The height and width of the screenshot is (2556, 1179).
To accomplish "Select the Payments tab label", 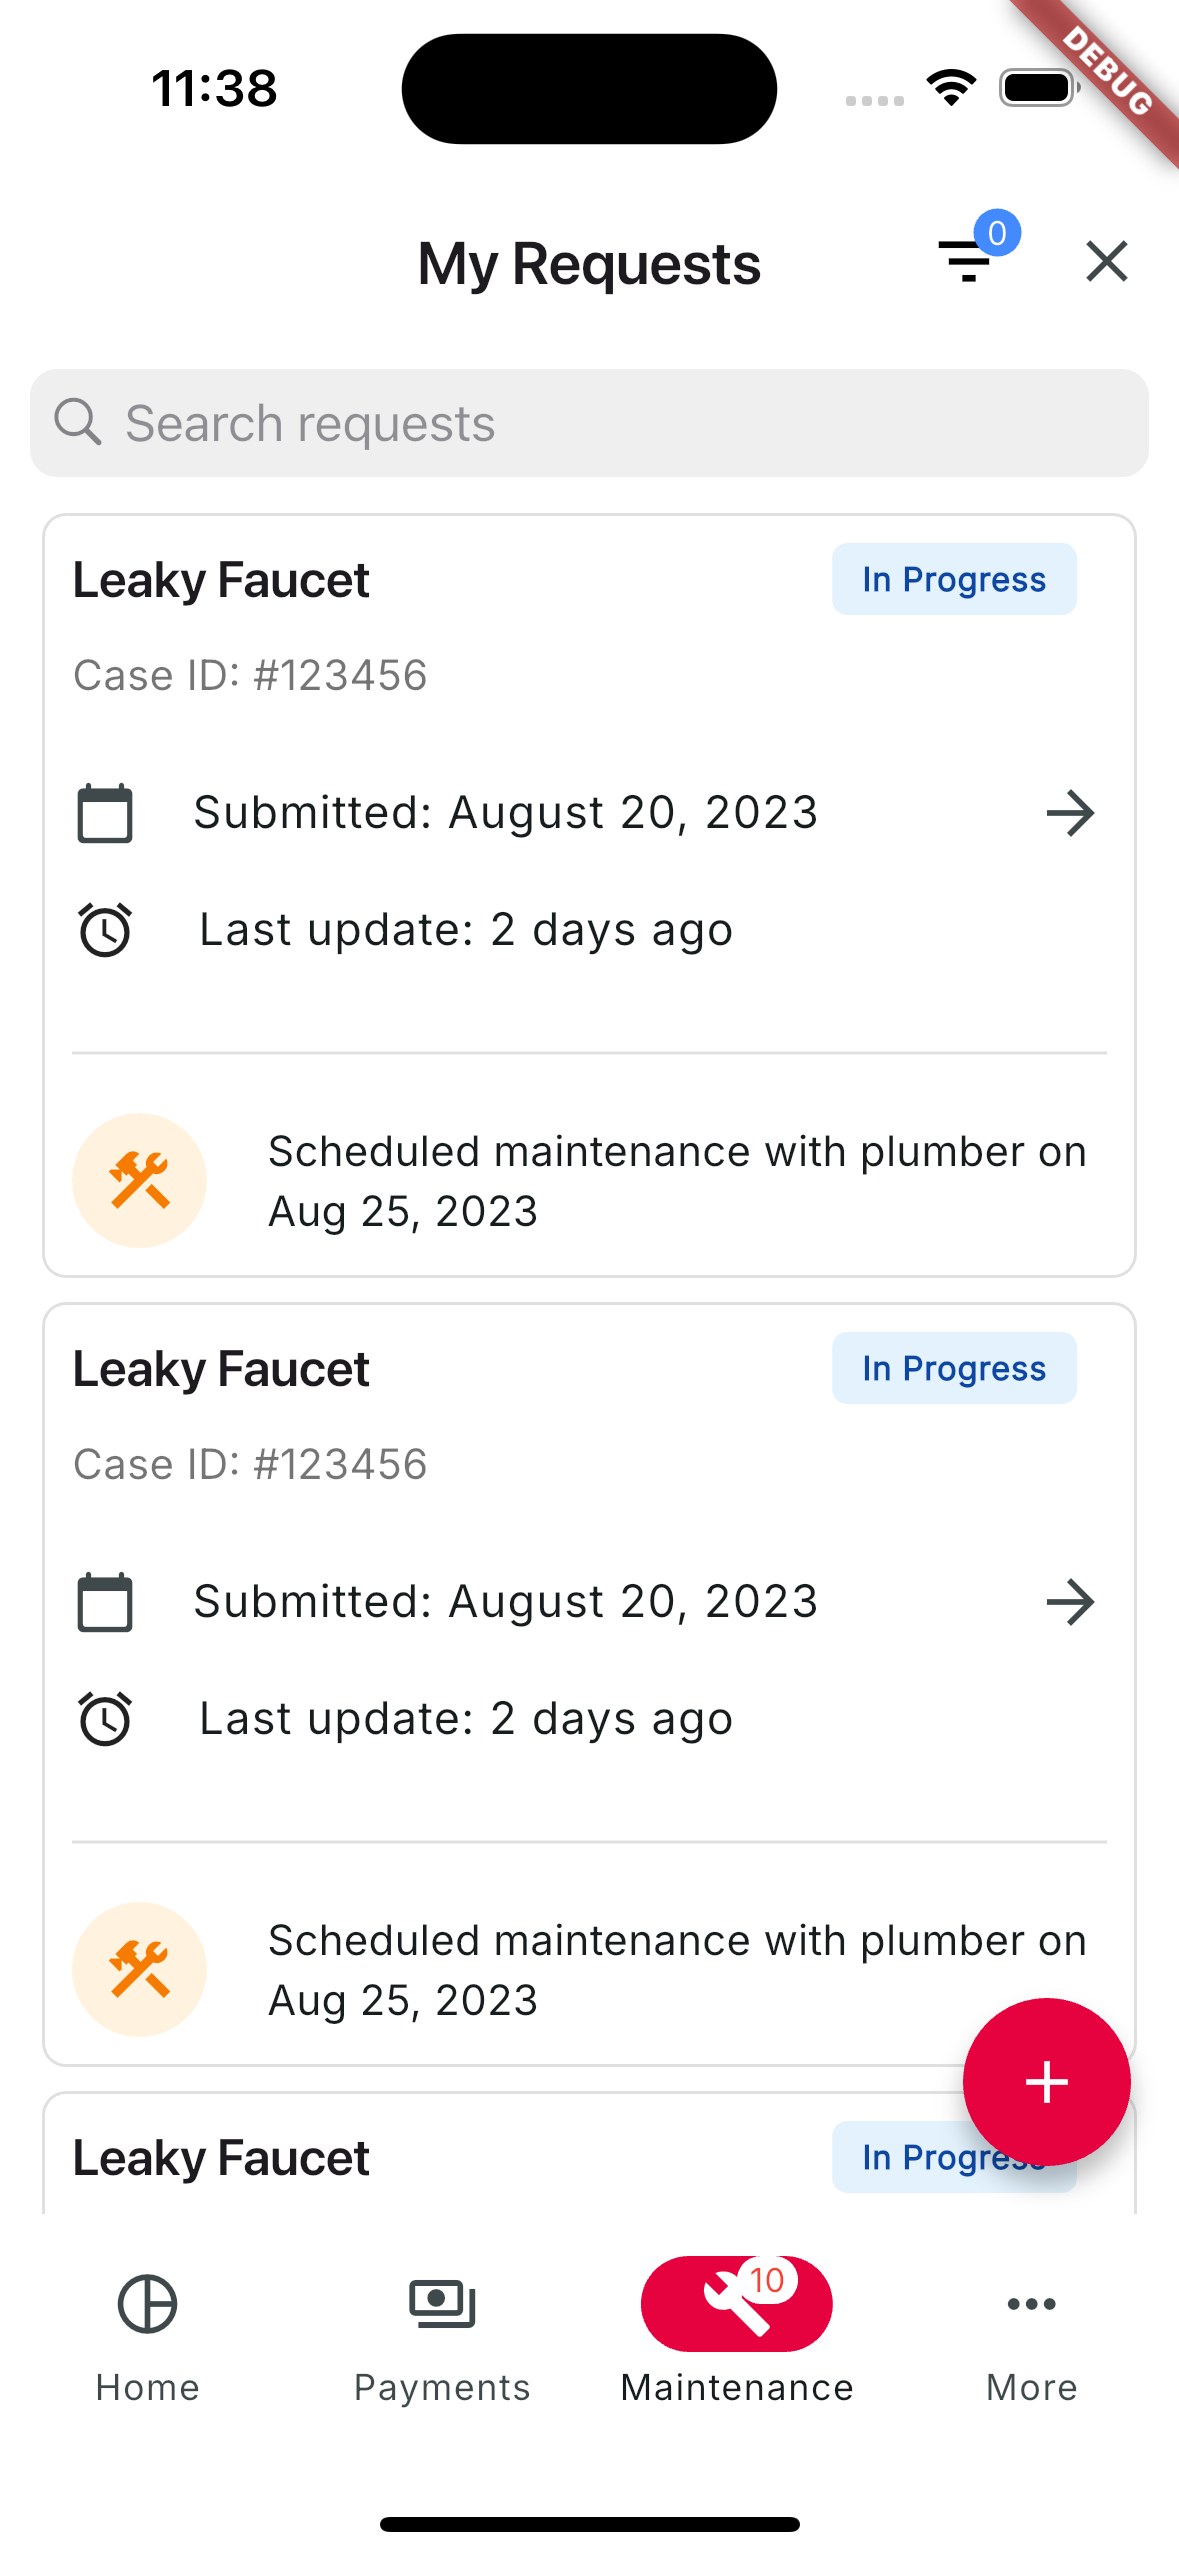I will pyautogui.click(x=441, y=2386).
